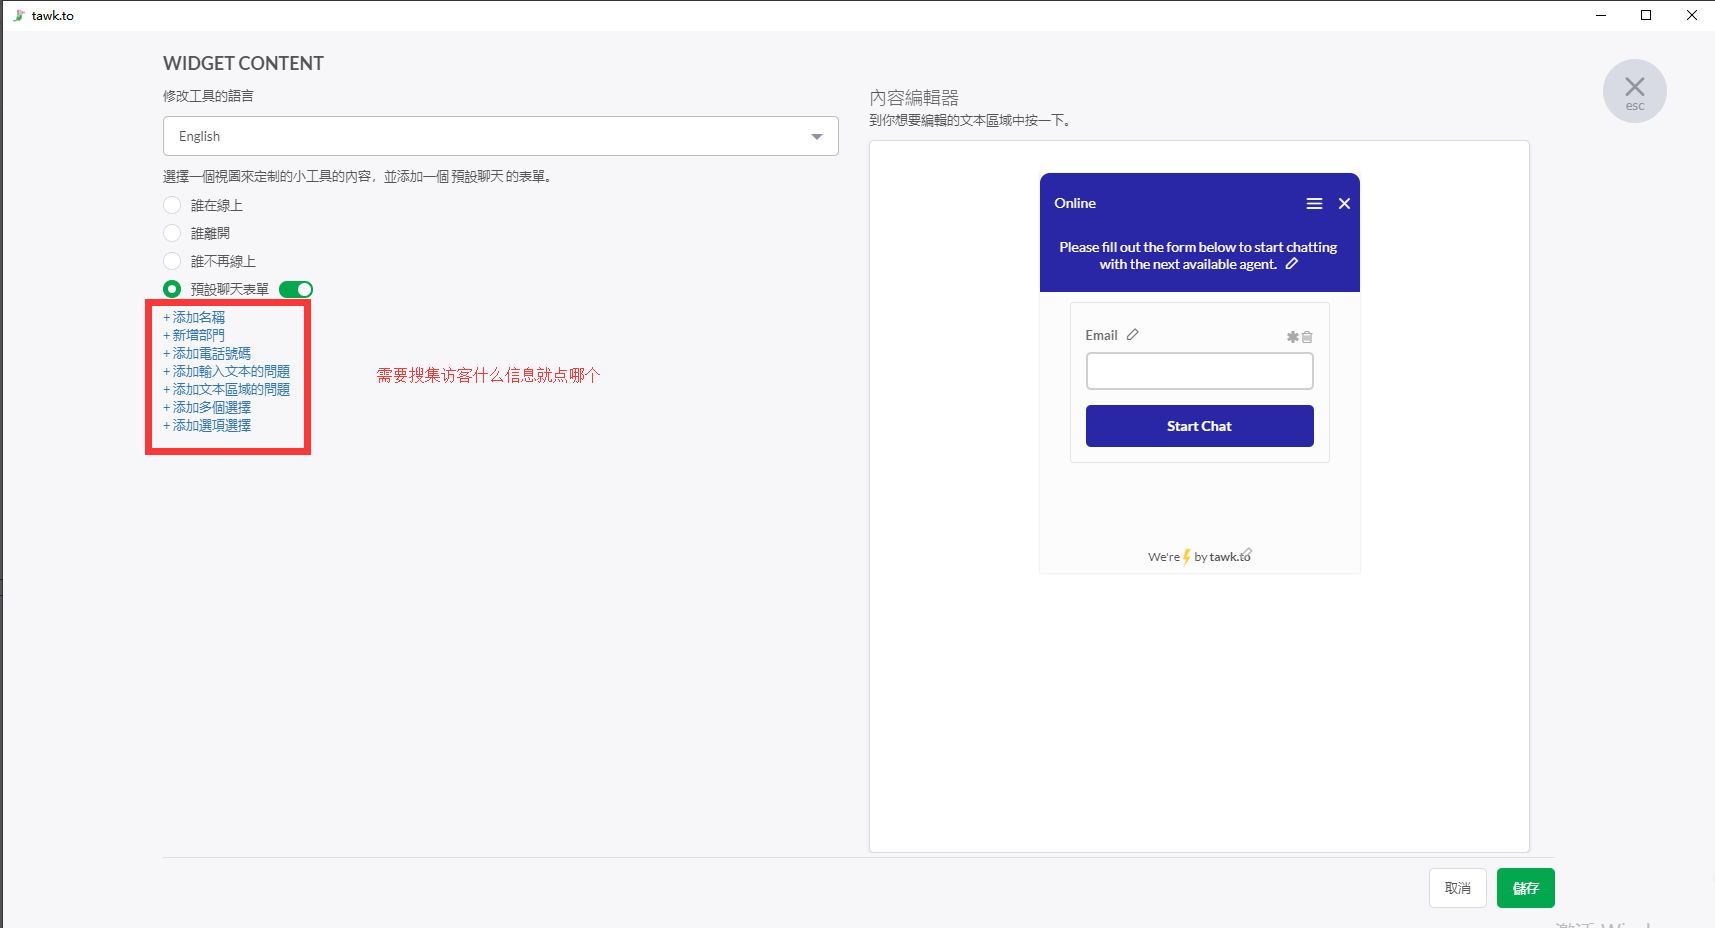1715x928 pixels.
Task: Add multiple choice question via 添加多個選擇
Action: pos(211,407)
